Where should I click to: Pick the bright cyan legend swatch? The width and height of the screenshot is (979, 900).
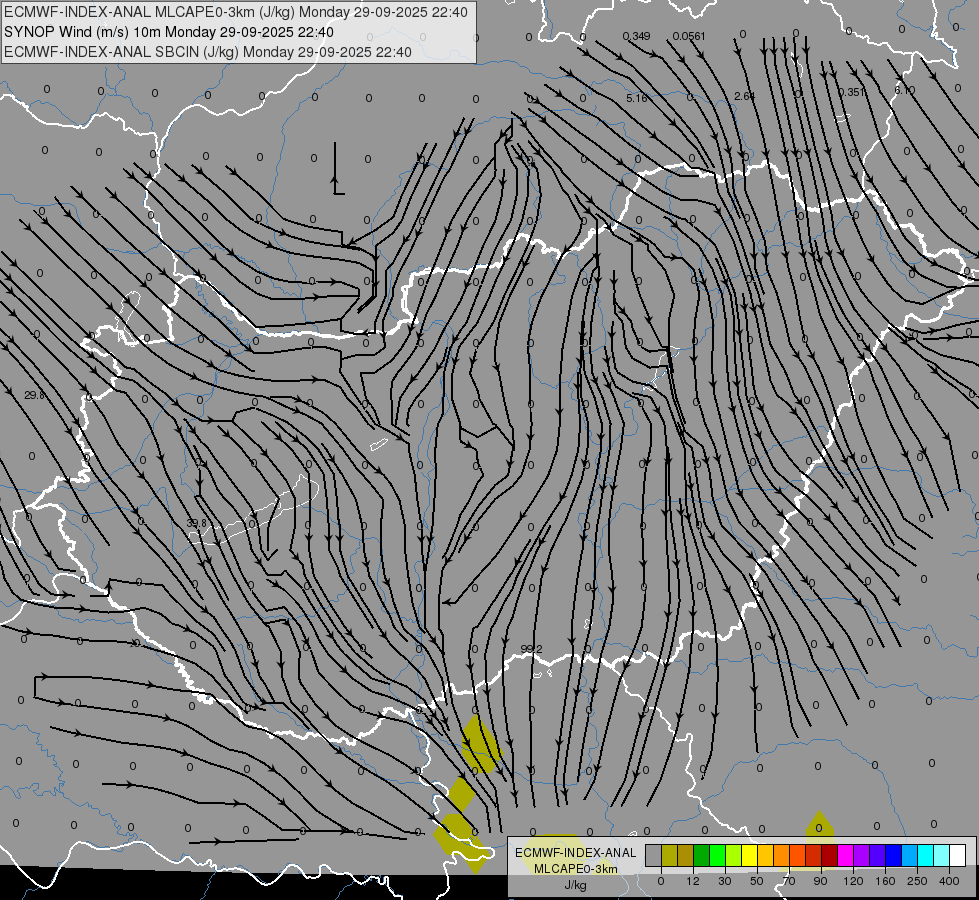[x=925, y=855]
